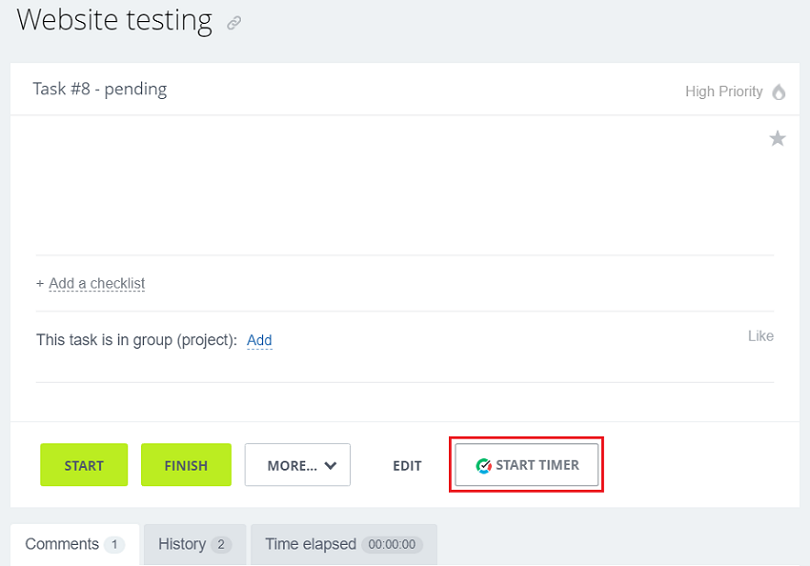810x566 pixels.
Task: Click the START TIMER button
Action: point(526,465)
